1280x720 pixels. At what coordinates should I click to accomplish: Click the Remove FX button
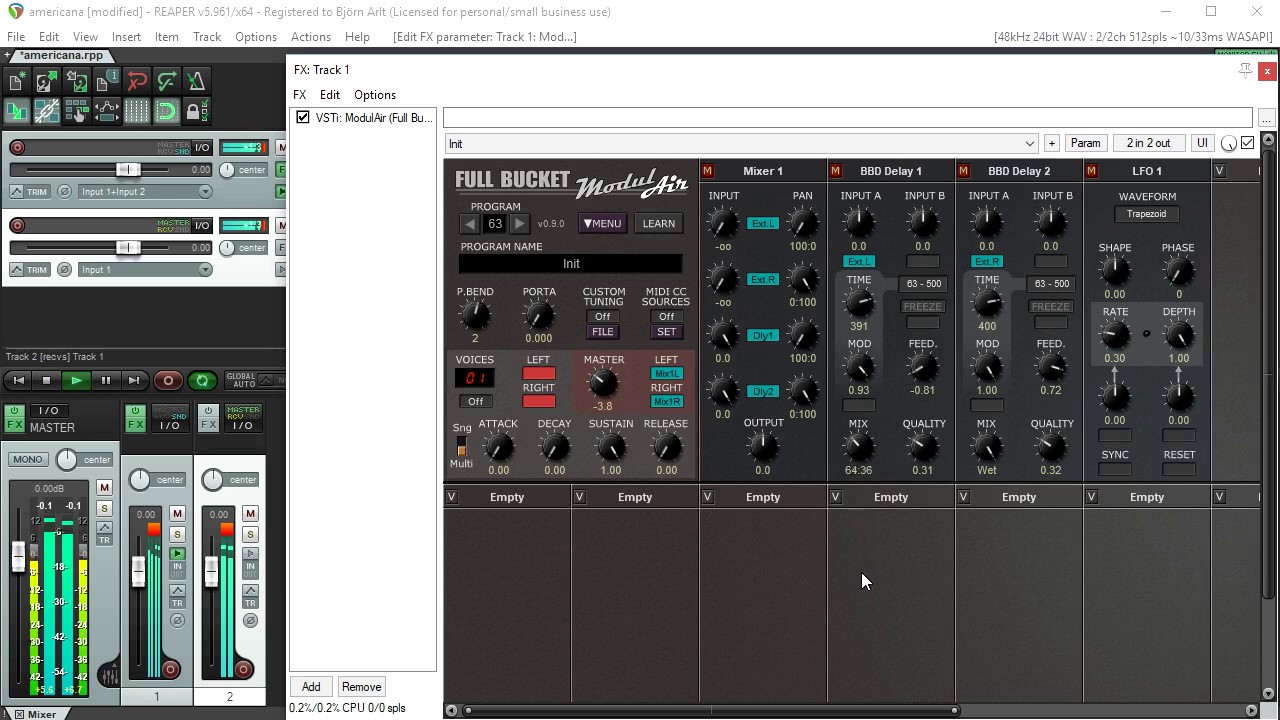(x=361, y=687)
